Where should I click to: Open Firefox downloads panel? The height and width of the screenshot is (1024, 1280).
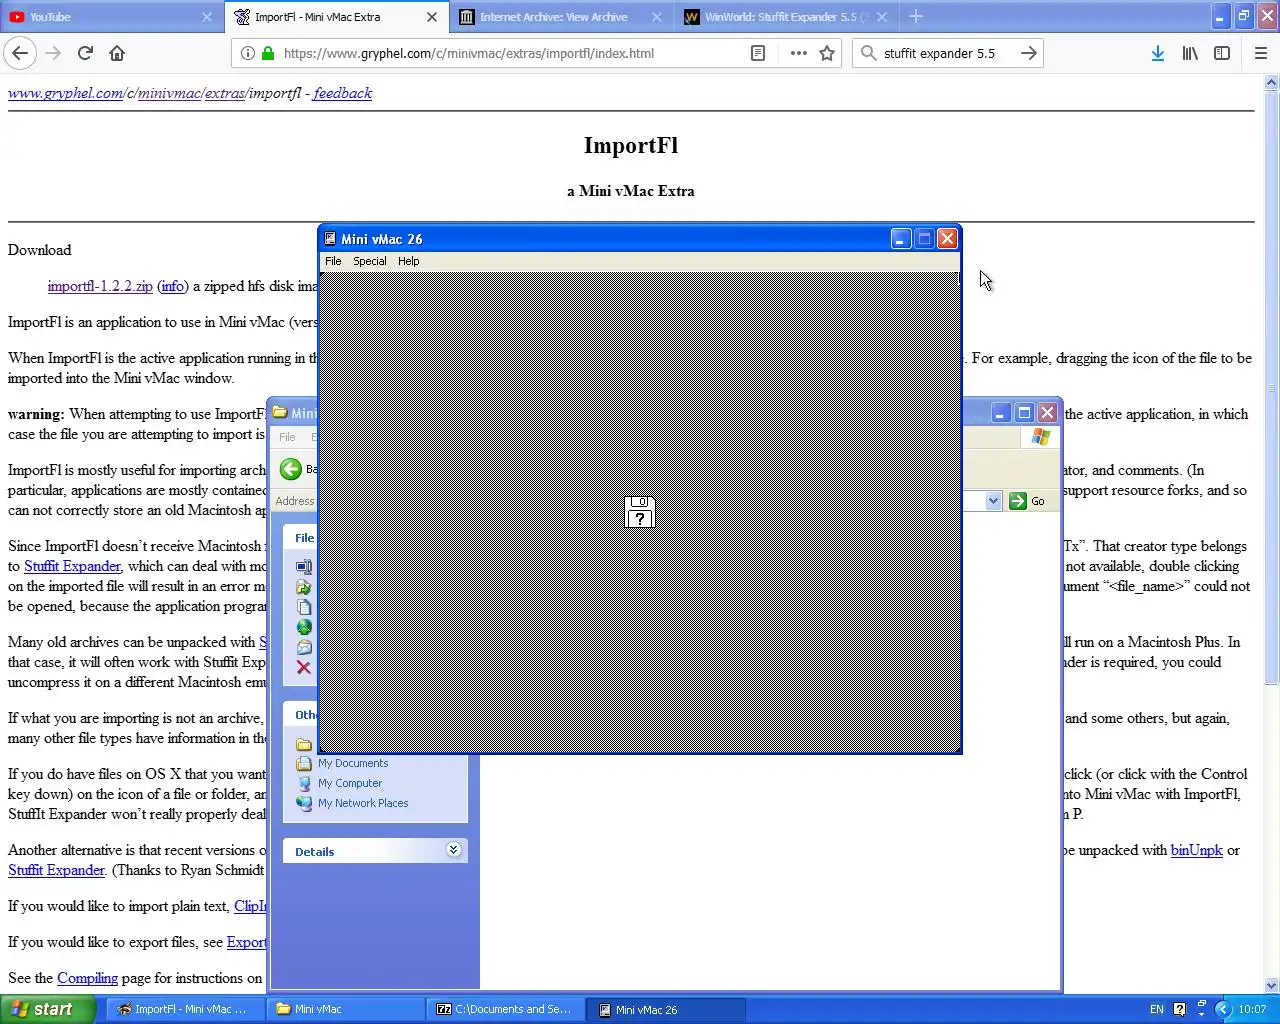pos(1157,53)
